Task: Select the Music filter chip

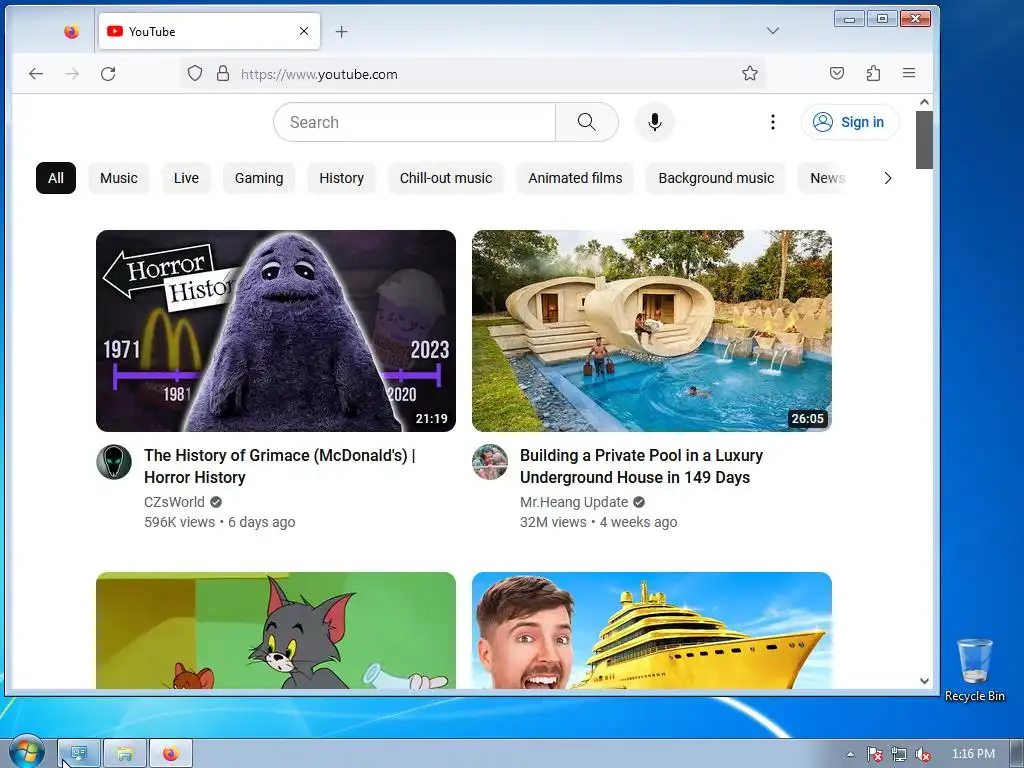Action: [x=119, y=178]
